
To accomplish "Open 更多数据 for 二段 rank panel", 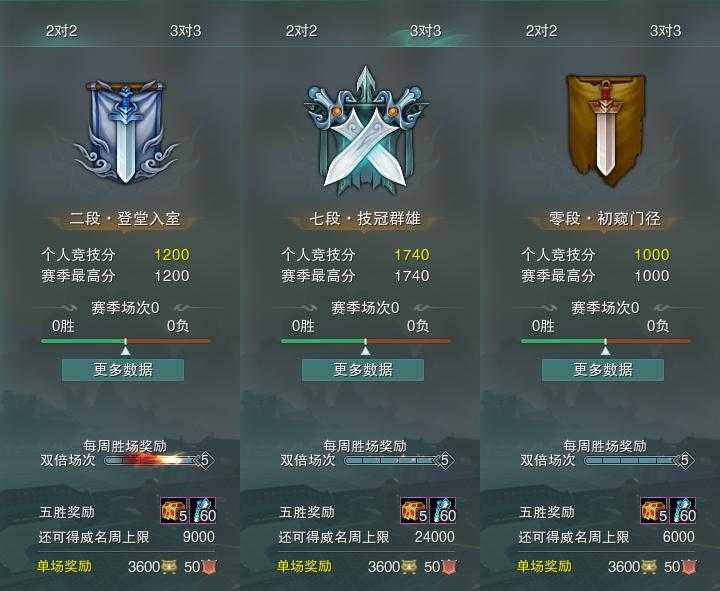I will pos(123,370).
